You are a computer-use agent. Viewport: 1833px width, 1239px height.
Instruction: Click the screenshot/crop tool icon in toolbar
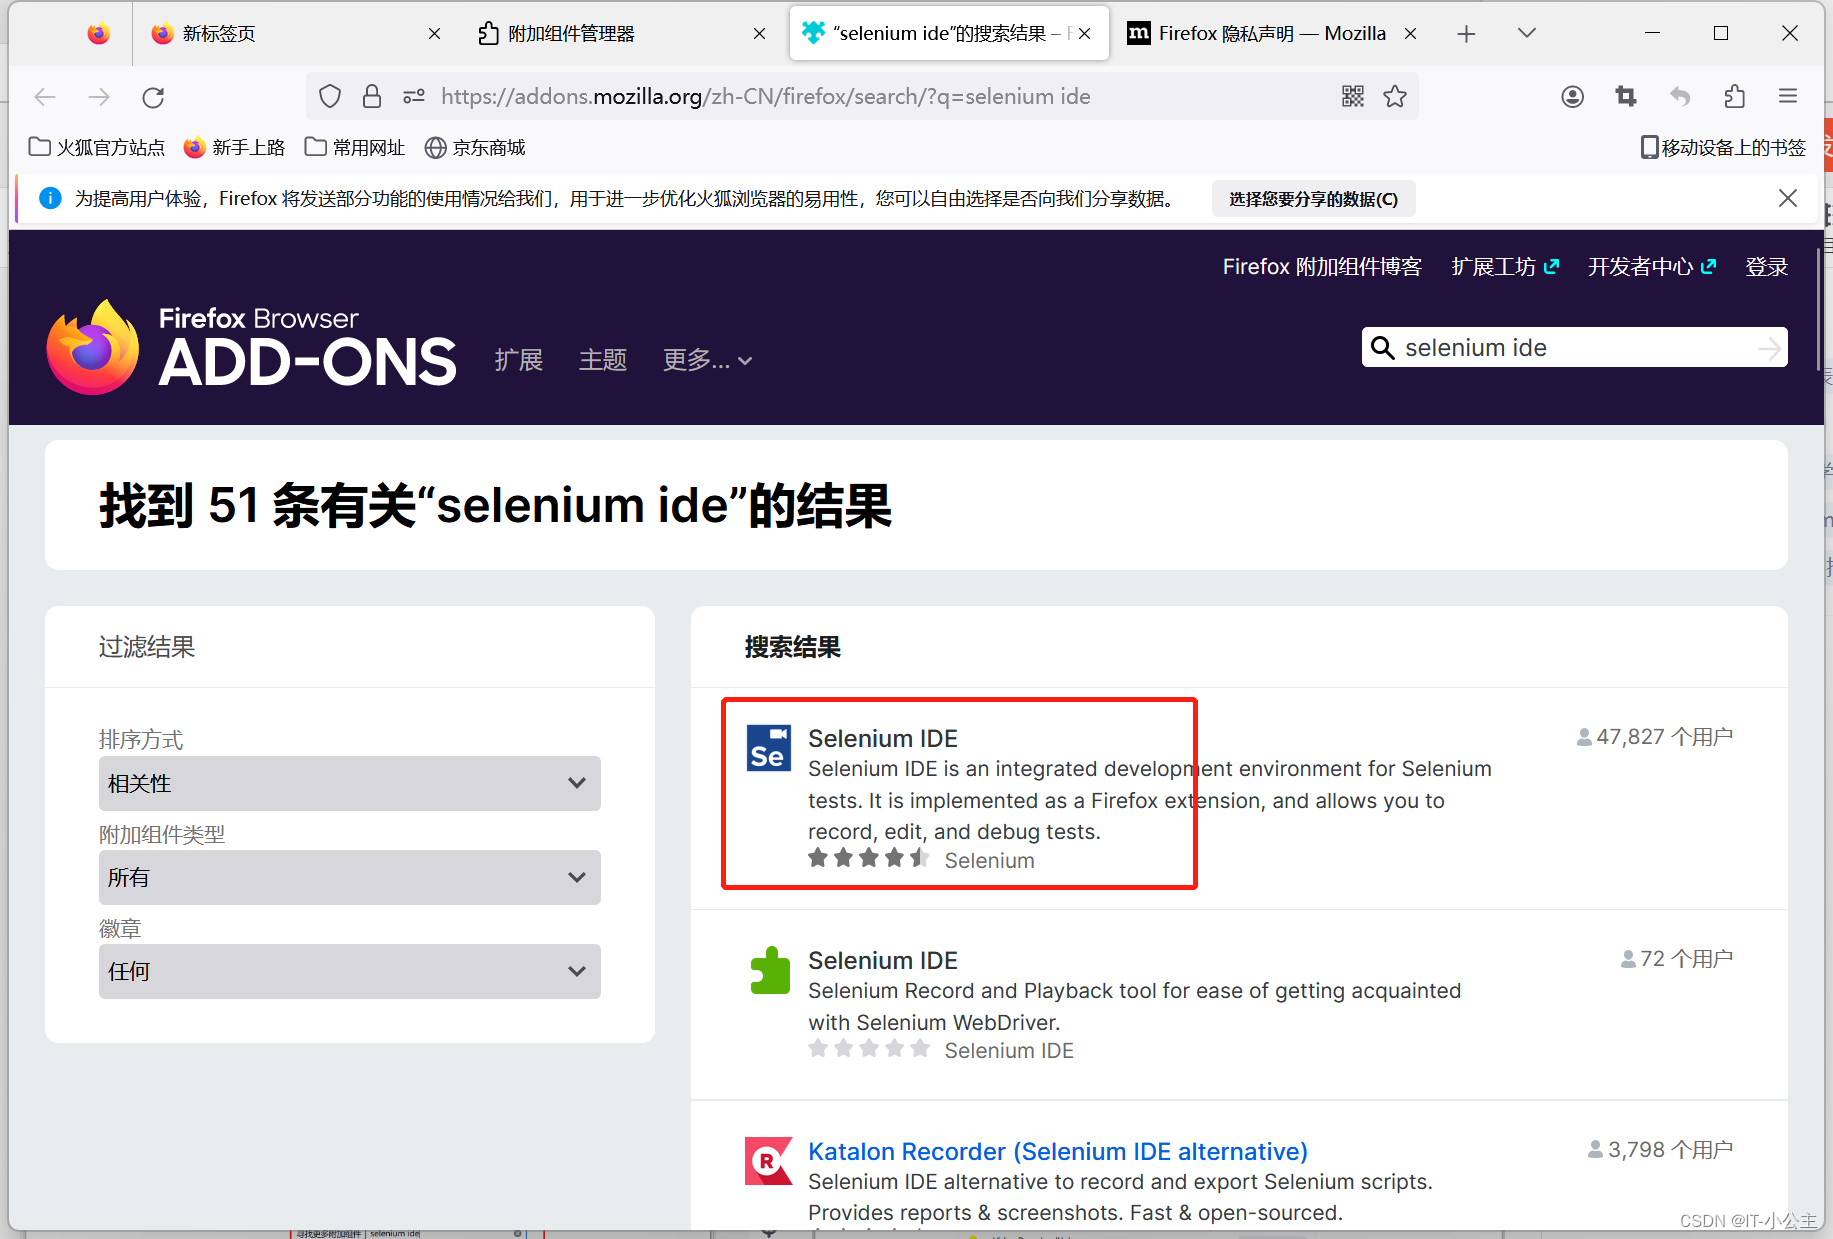(1625, 96)
